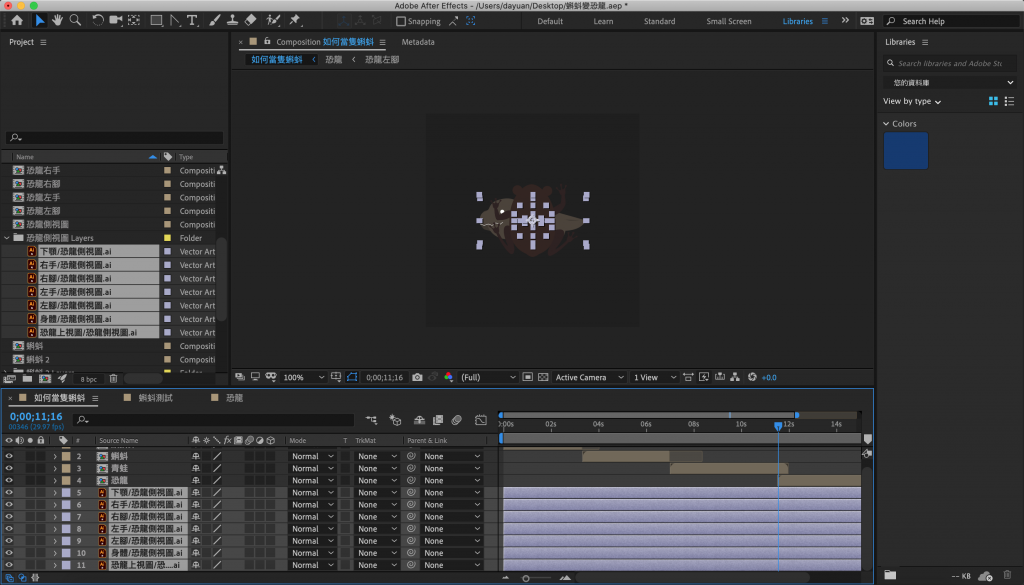Toggle the region of interest icon
1024x585 pixels.
point(528,377)
